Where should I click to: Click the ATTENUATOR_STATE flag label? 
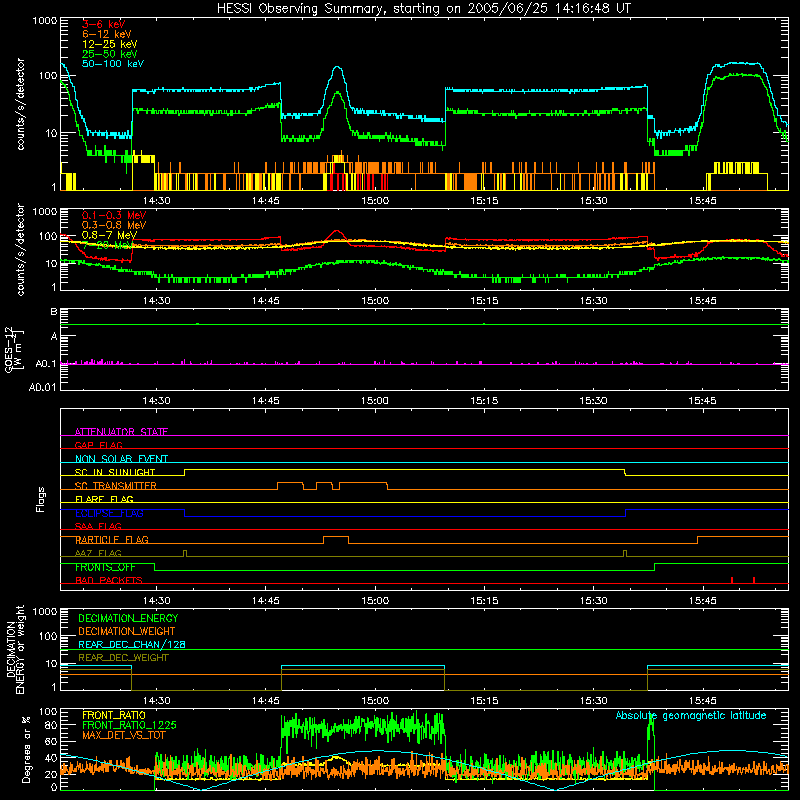pos(121,432)
